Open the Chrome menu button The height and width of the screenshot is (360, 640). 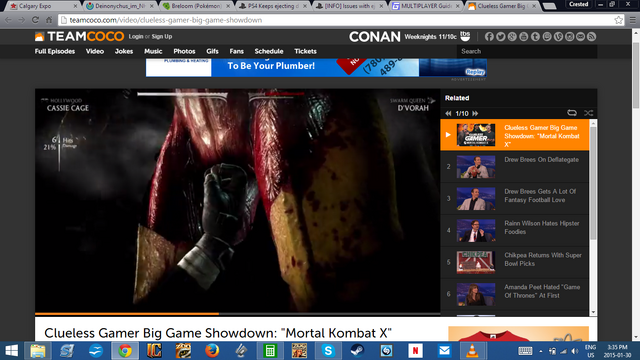(632, 20)
